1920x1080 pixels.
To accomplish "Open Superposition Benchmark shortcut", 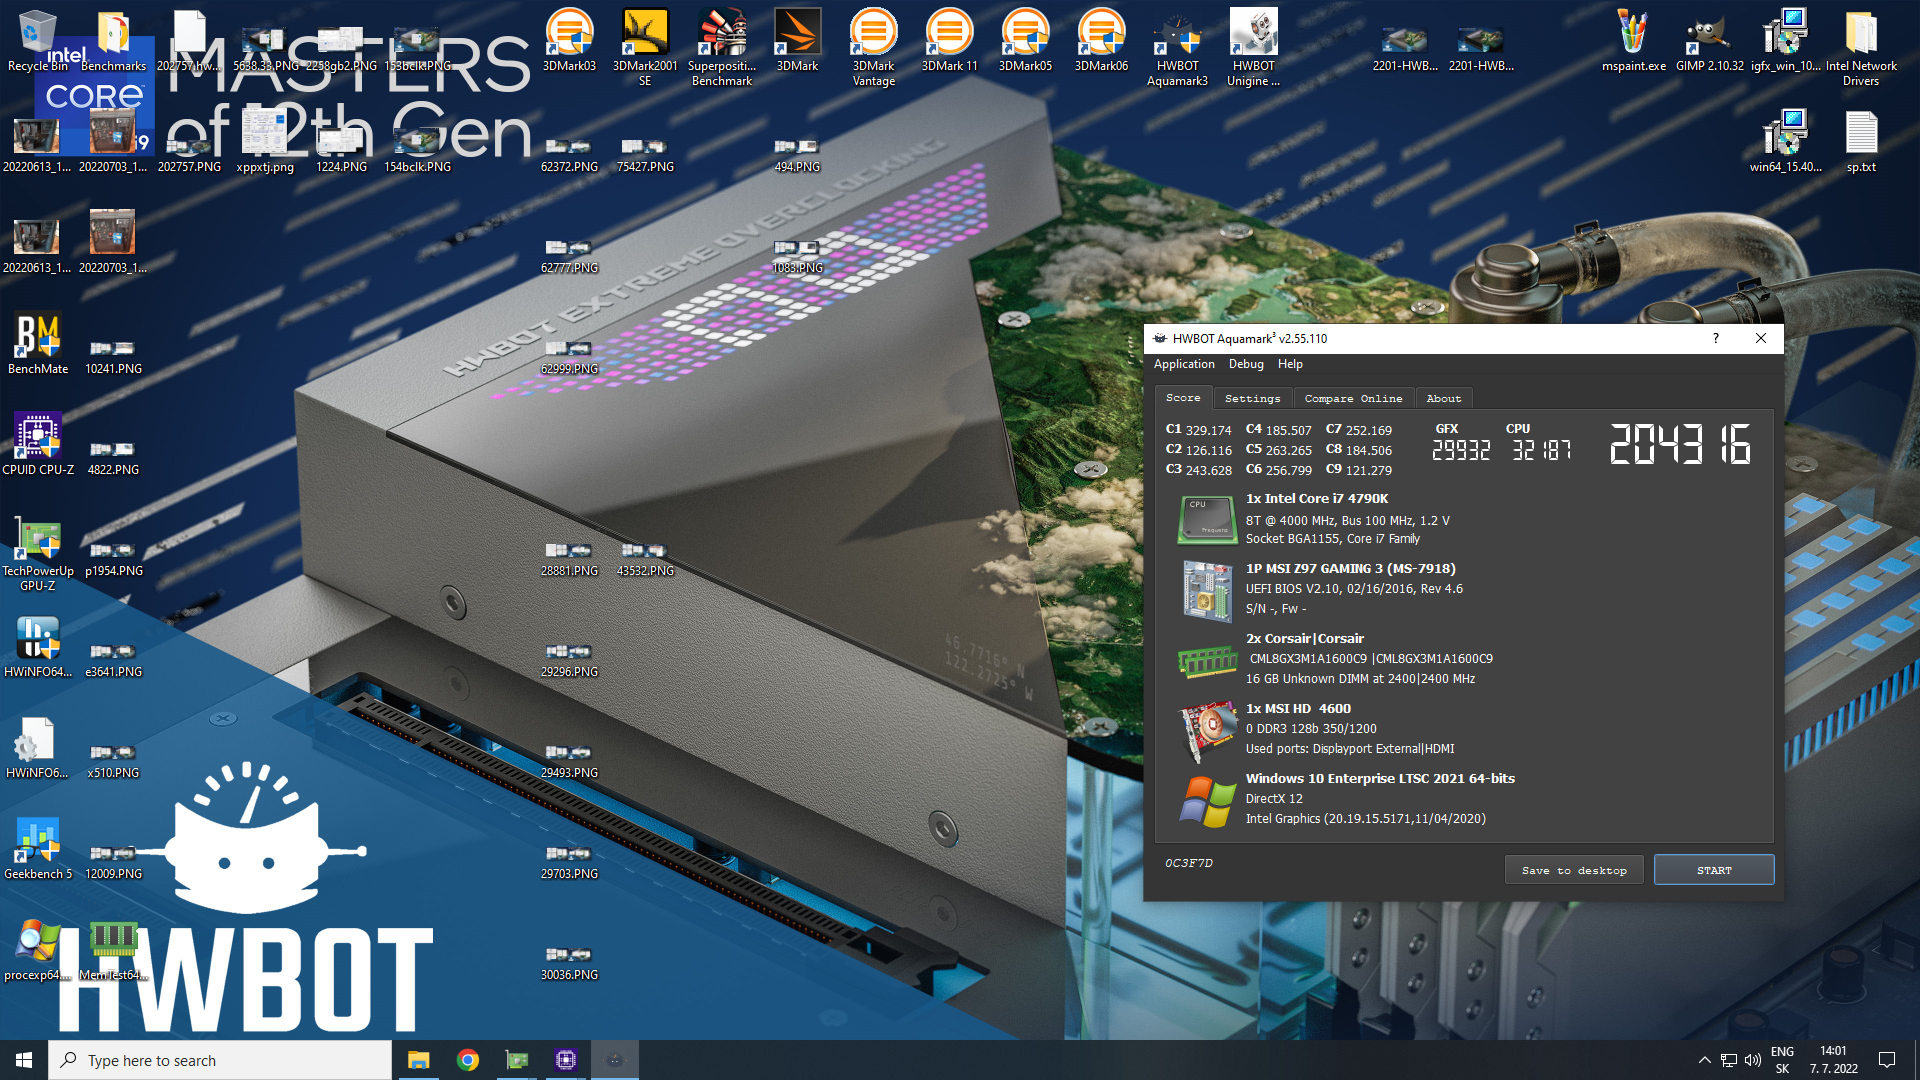I will tap(721, 47).
